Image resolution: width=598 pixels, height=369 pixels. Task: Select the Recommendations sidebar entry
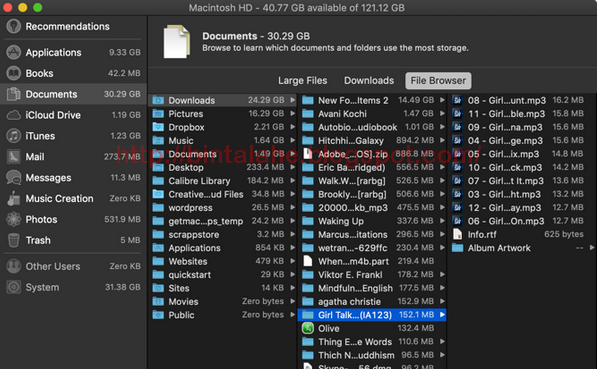pos(73,26)
